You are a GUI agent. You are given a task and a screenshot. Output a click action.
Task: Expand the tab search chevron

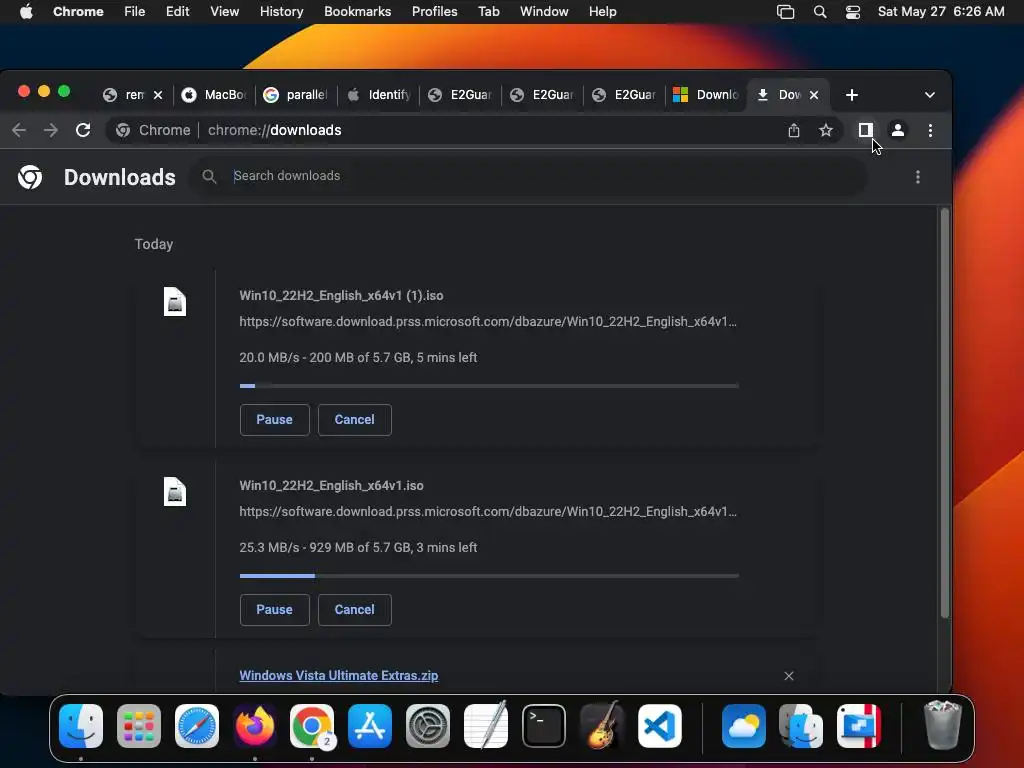(x=929, y=95)
